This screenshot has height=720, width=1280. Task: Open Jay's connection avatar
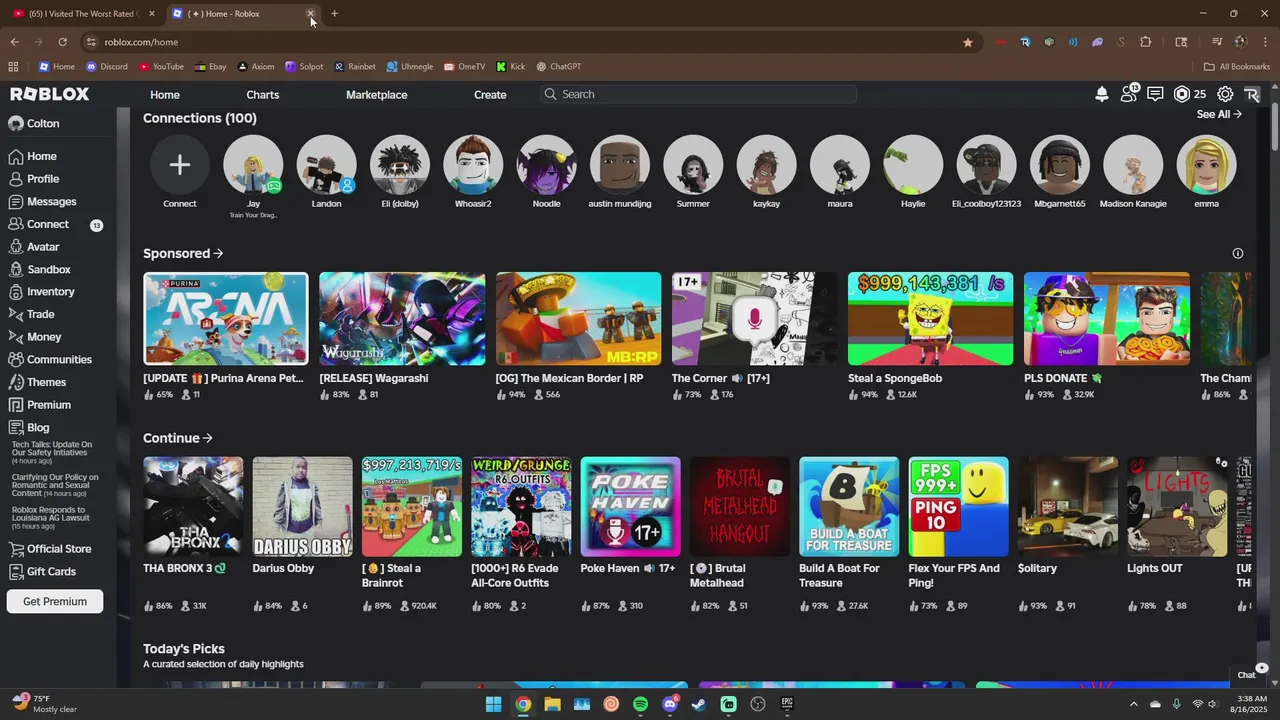(x=253, y=165)
